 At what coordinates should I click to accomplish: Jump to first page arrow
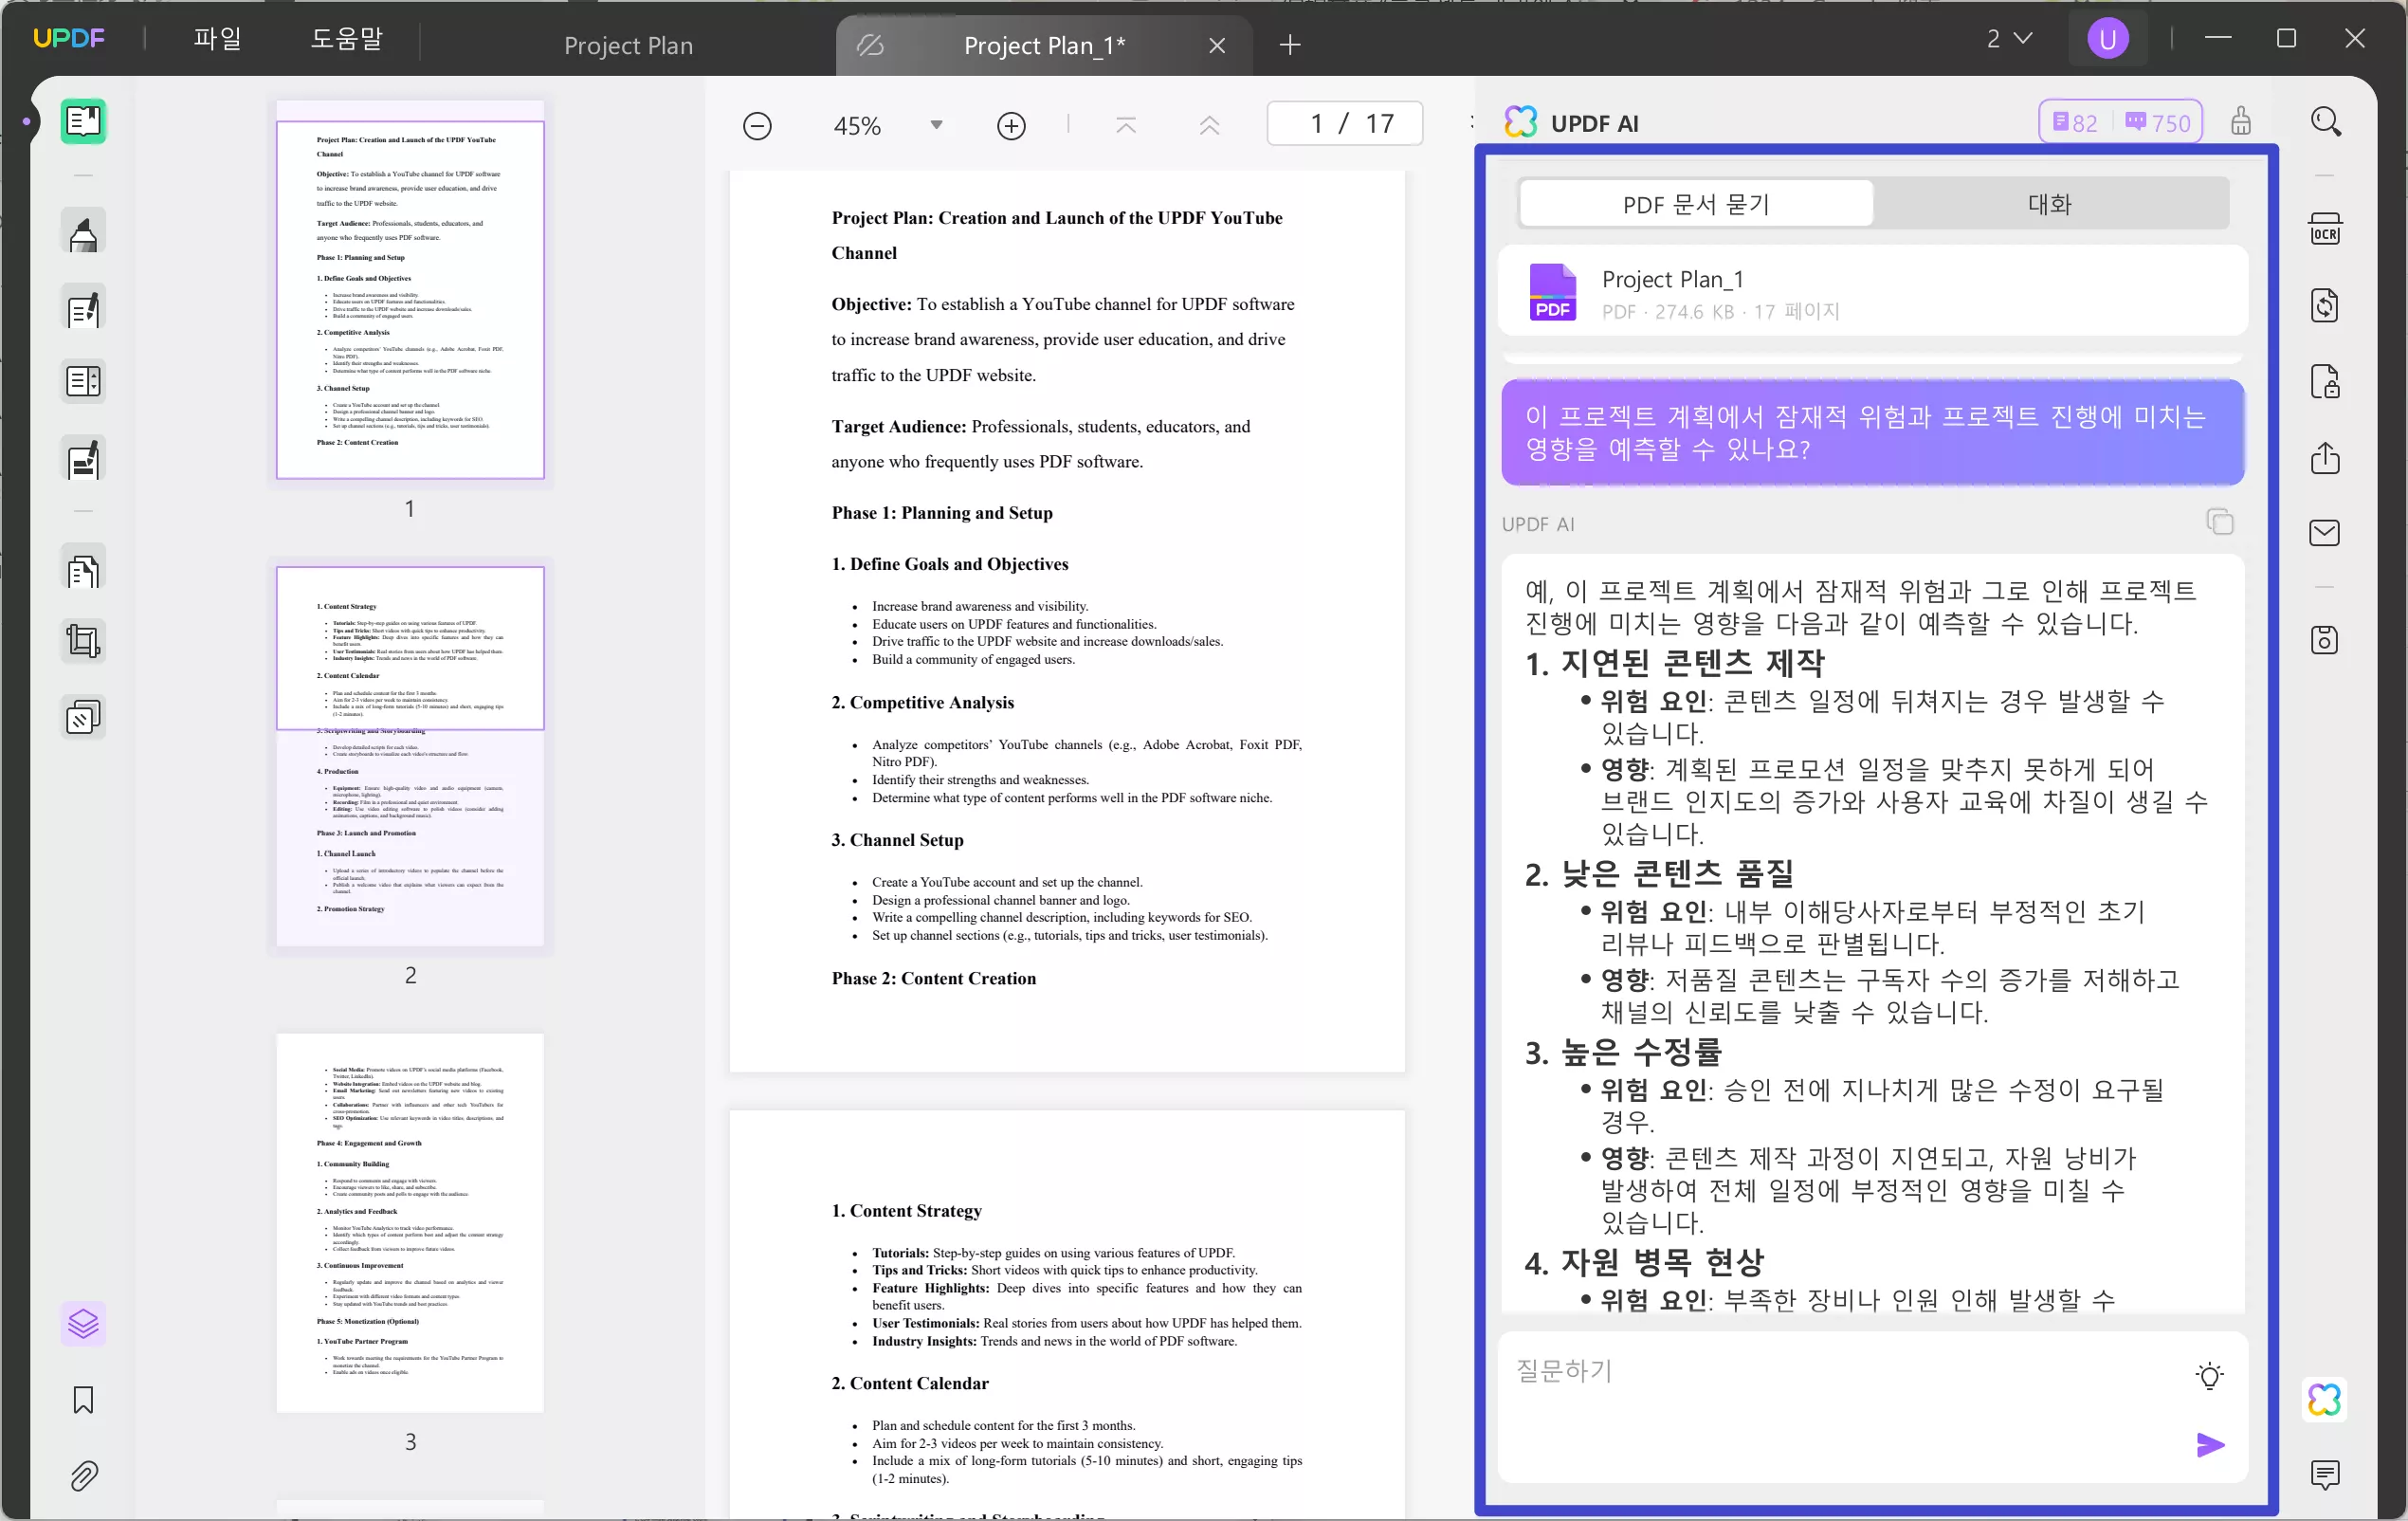point(1126,125)
